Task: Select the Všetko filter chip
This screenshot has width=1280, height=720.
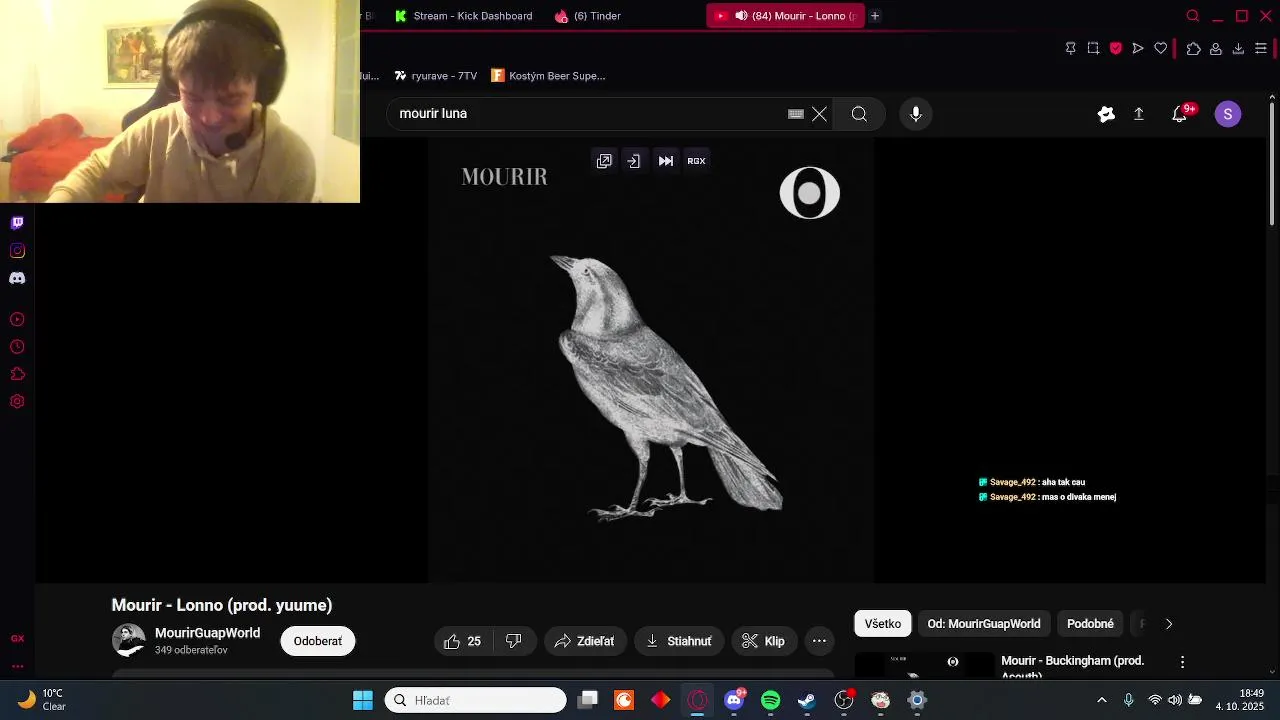Action: 883,624
